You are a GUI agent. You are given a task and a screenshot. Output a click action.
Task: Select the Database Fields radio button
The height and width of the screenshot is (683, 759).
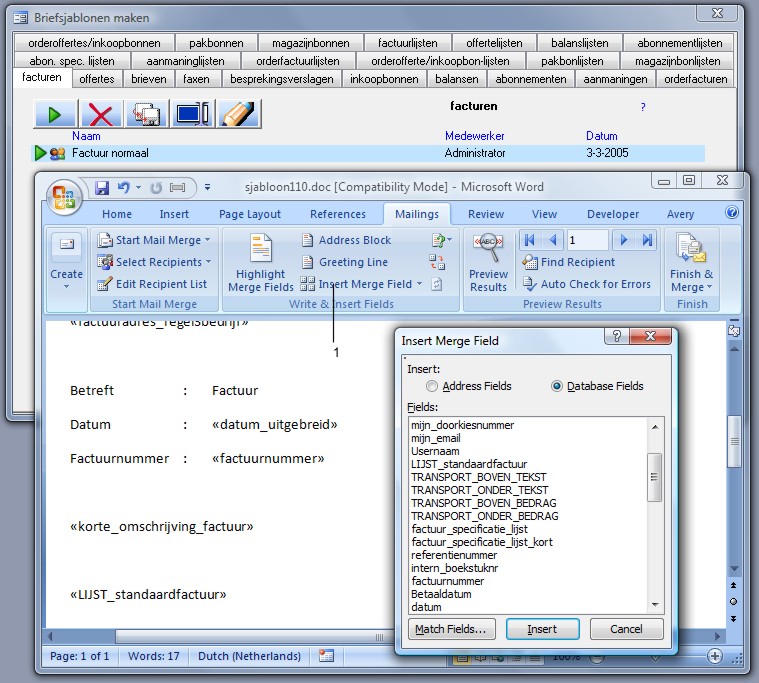557,386
